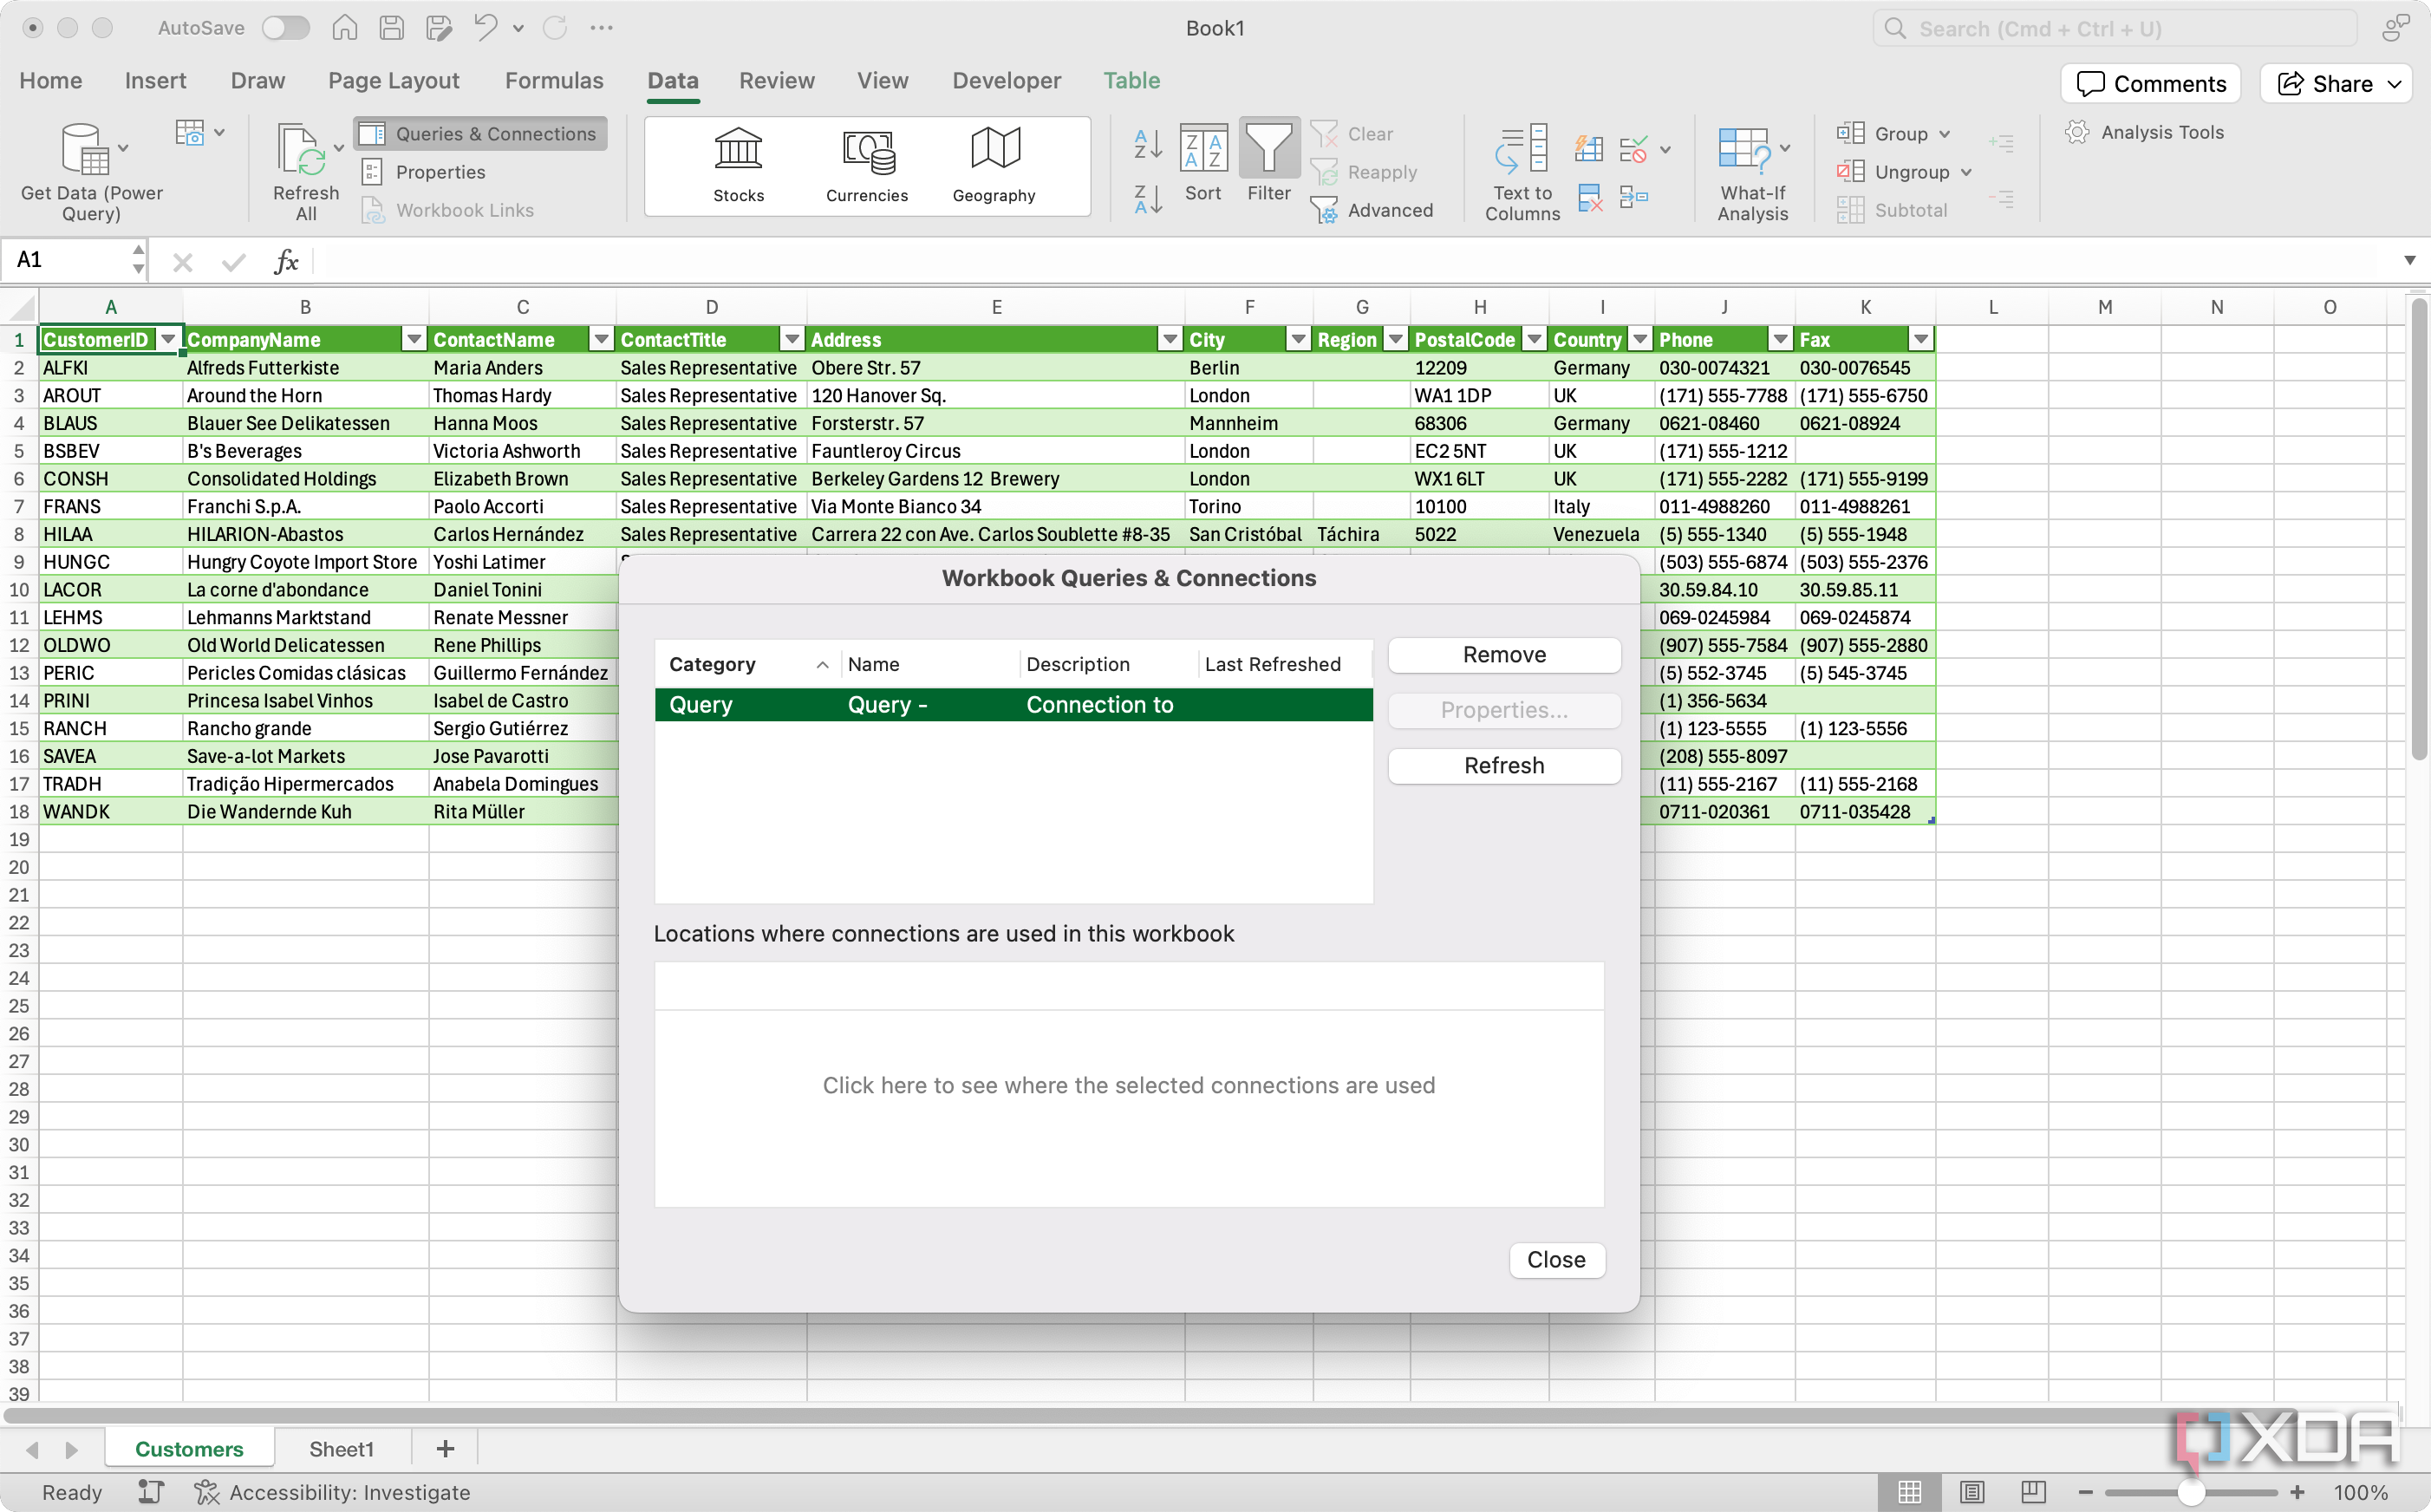
Task: Close the Workbook Queries & Connections dialog
Action: pyautogui.click(x=1555, y=1260)
